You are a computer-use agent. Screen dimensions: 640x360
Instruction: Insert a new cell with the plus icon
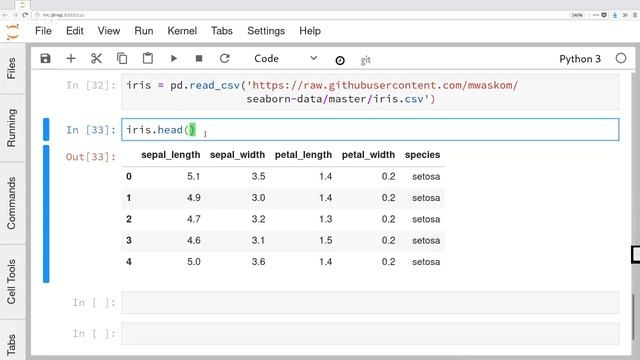pyautogui.click(x=71, y=58)
